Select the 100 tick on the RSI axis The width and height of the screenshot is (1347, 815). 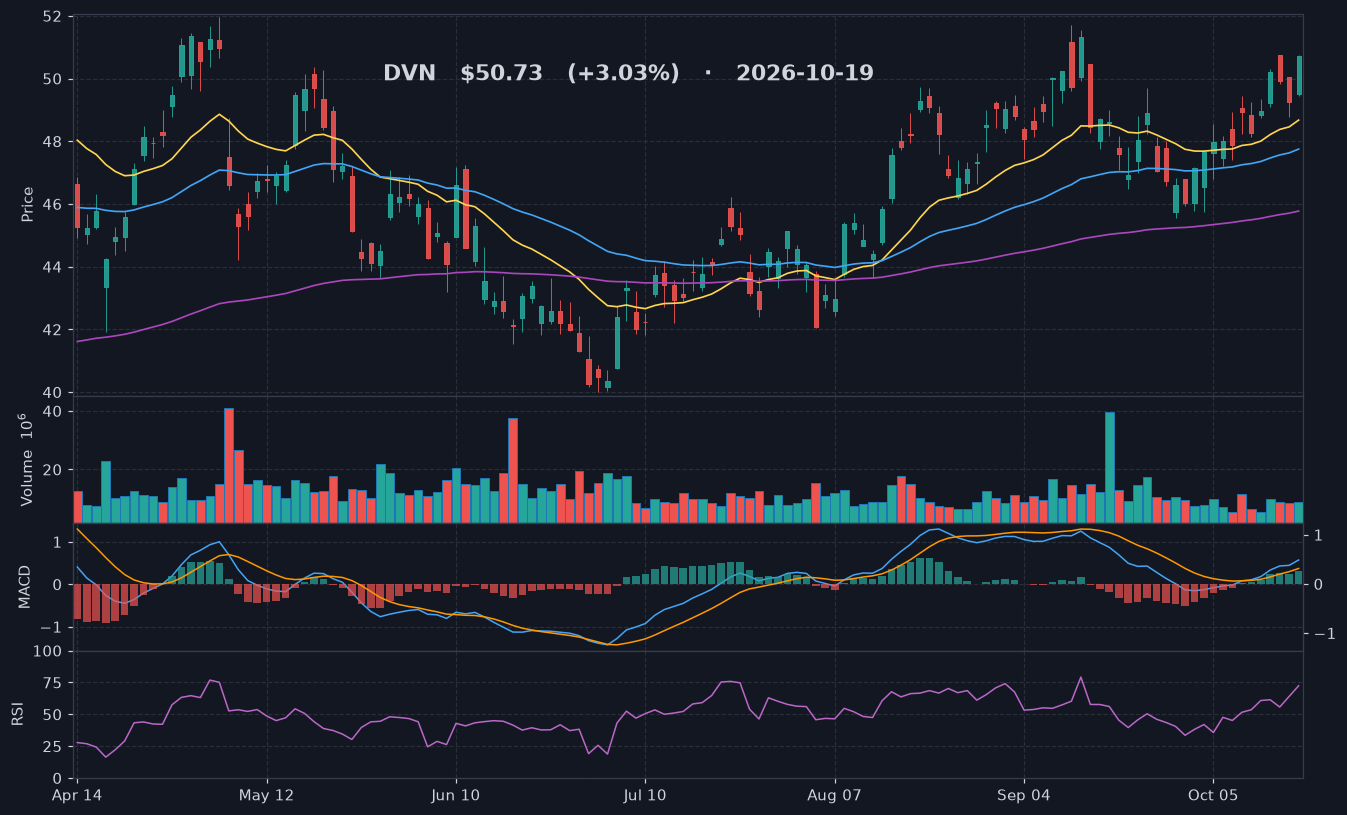click(49, 652)
